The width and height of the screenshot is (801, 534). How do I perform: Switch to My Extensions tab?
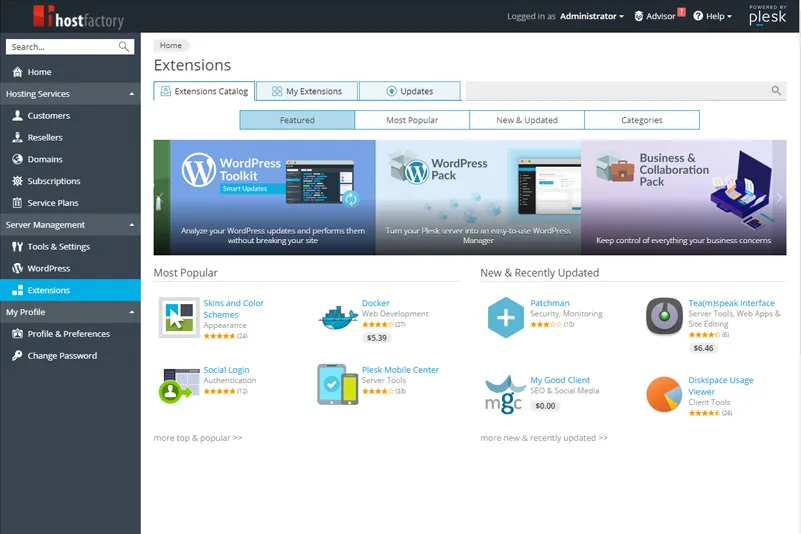307,91
